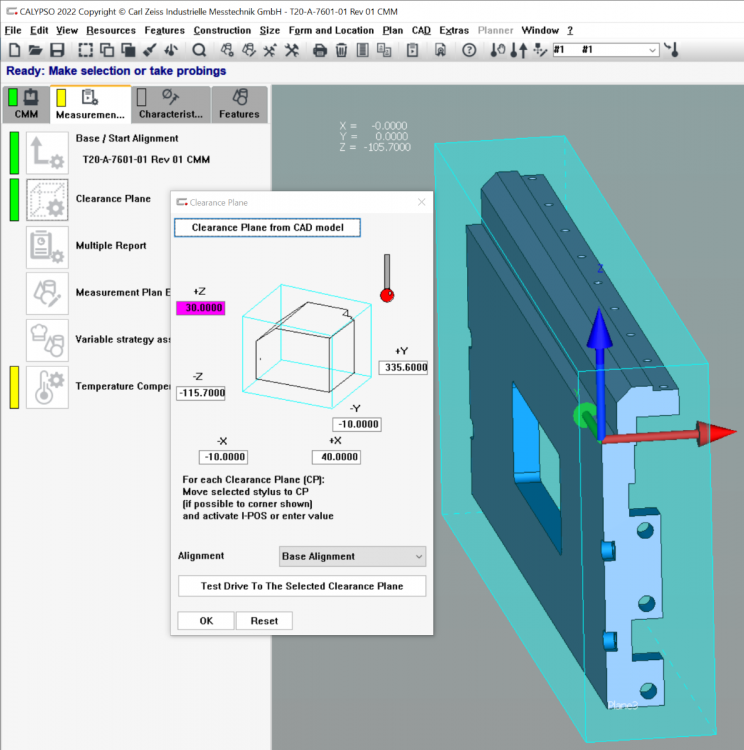Click the help question mark toolbar icon
This screenshot has width=744, height=750.
(x=469, y=50)
